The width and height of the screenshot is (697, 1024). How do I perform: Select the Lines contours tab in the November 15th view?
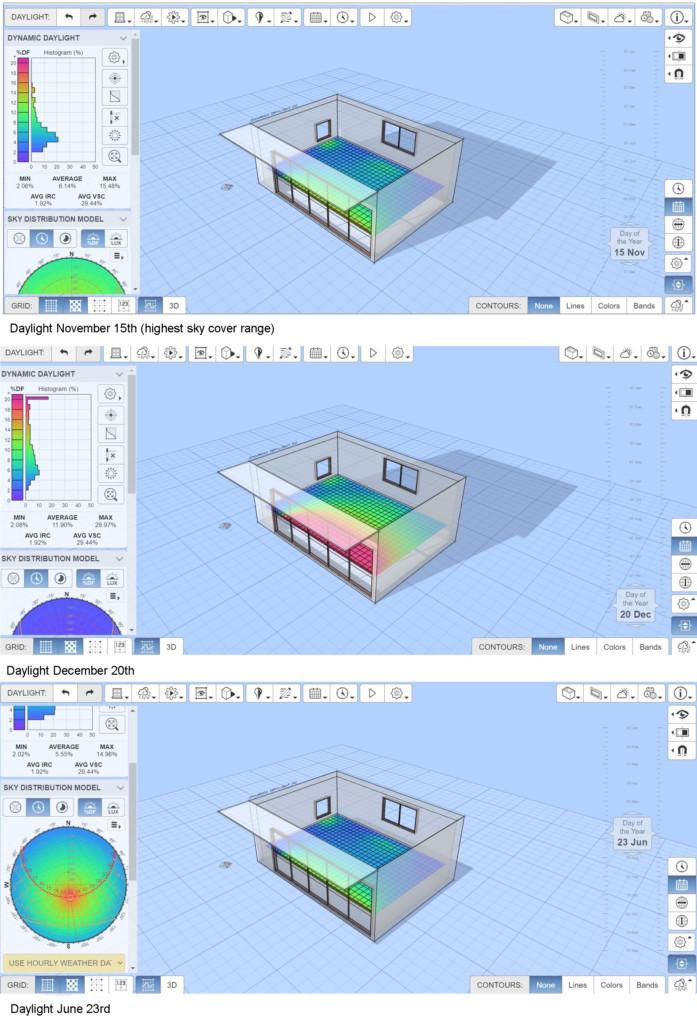pos(575,305)
